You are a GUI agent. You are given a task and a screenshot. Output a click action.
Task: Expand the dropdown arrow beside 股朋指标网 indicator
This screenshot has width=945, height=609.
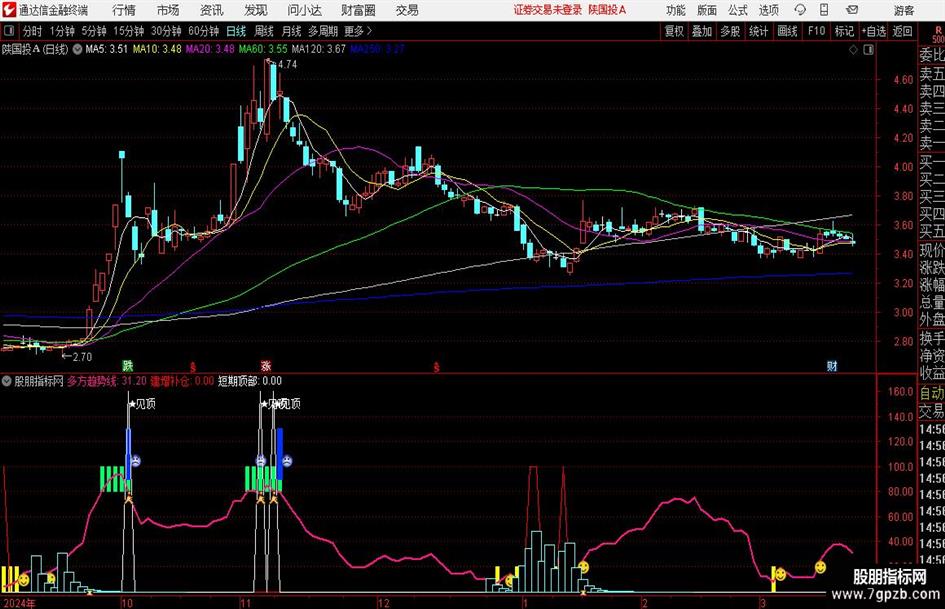click(7, 381)
